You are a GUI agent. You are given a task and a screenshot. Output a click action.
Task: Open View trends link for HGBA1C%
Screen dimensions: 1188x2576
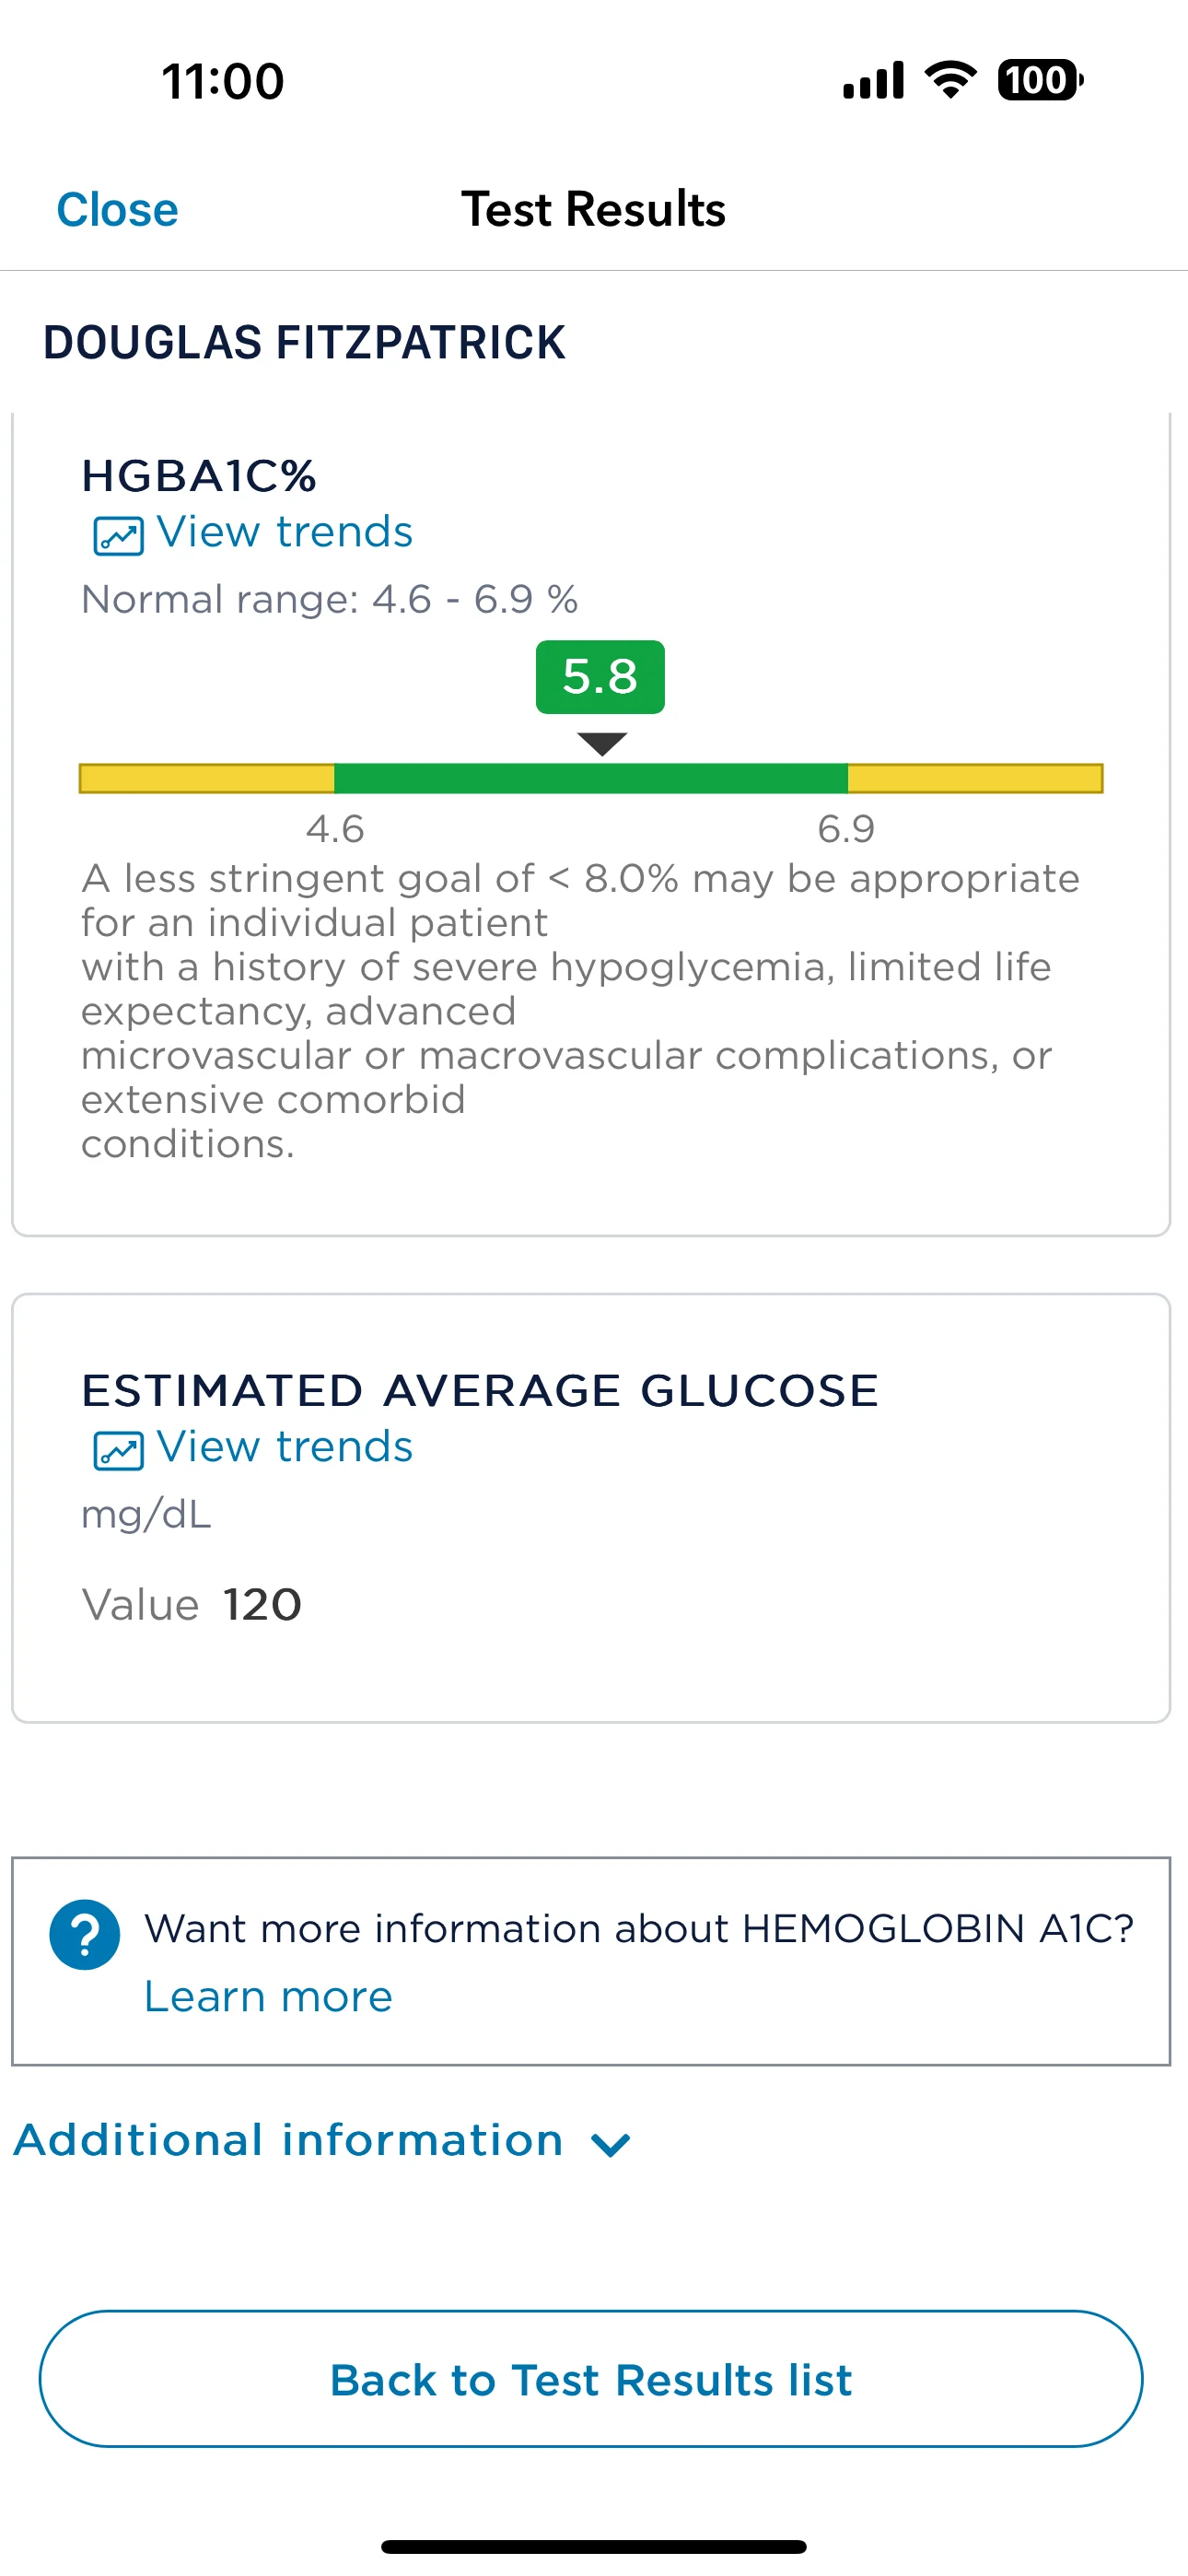click(x=284, y=532)
